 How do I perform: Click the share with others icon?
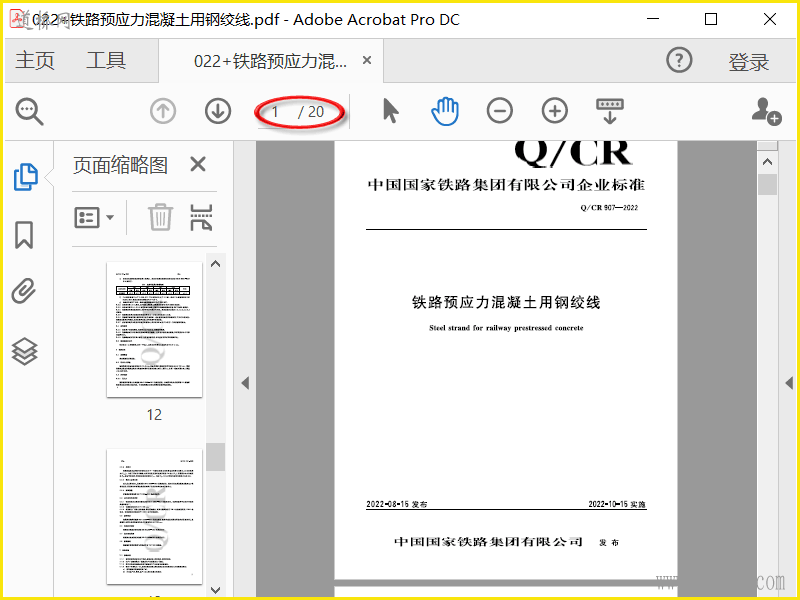coord(766,111)
